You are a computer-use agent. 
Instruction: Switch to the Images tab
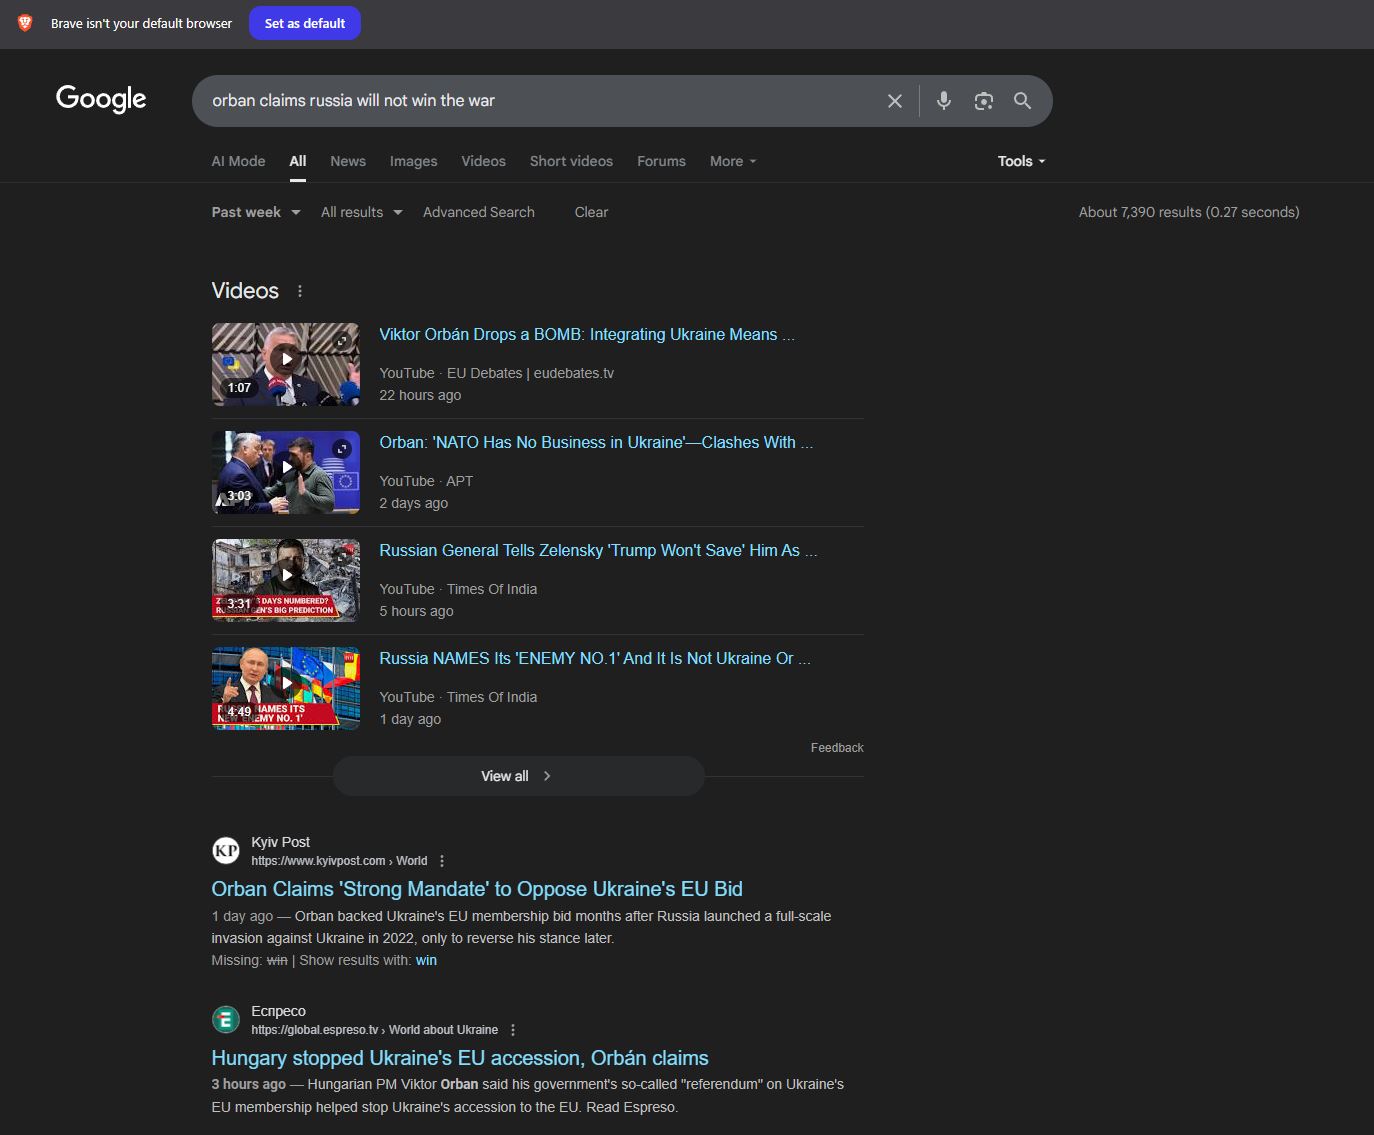pyautogui.click(x=413, y=161)
